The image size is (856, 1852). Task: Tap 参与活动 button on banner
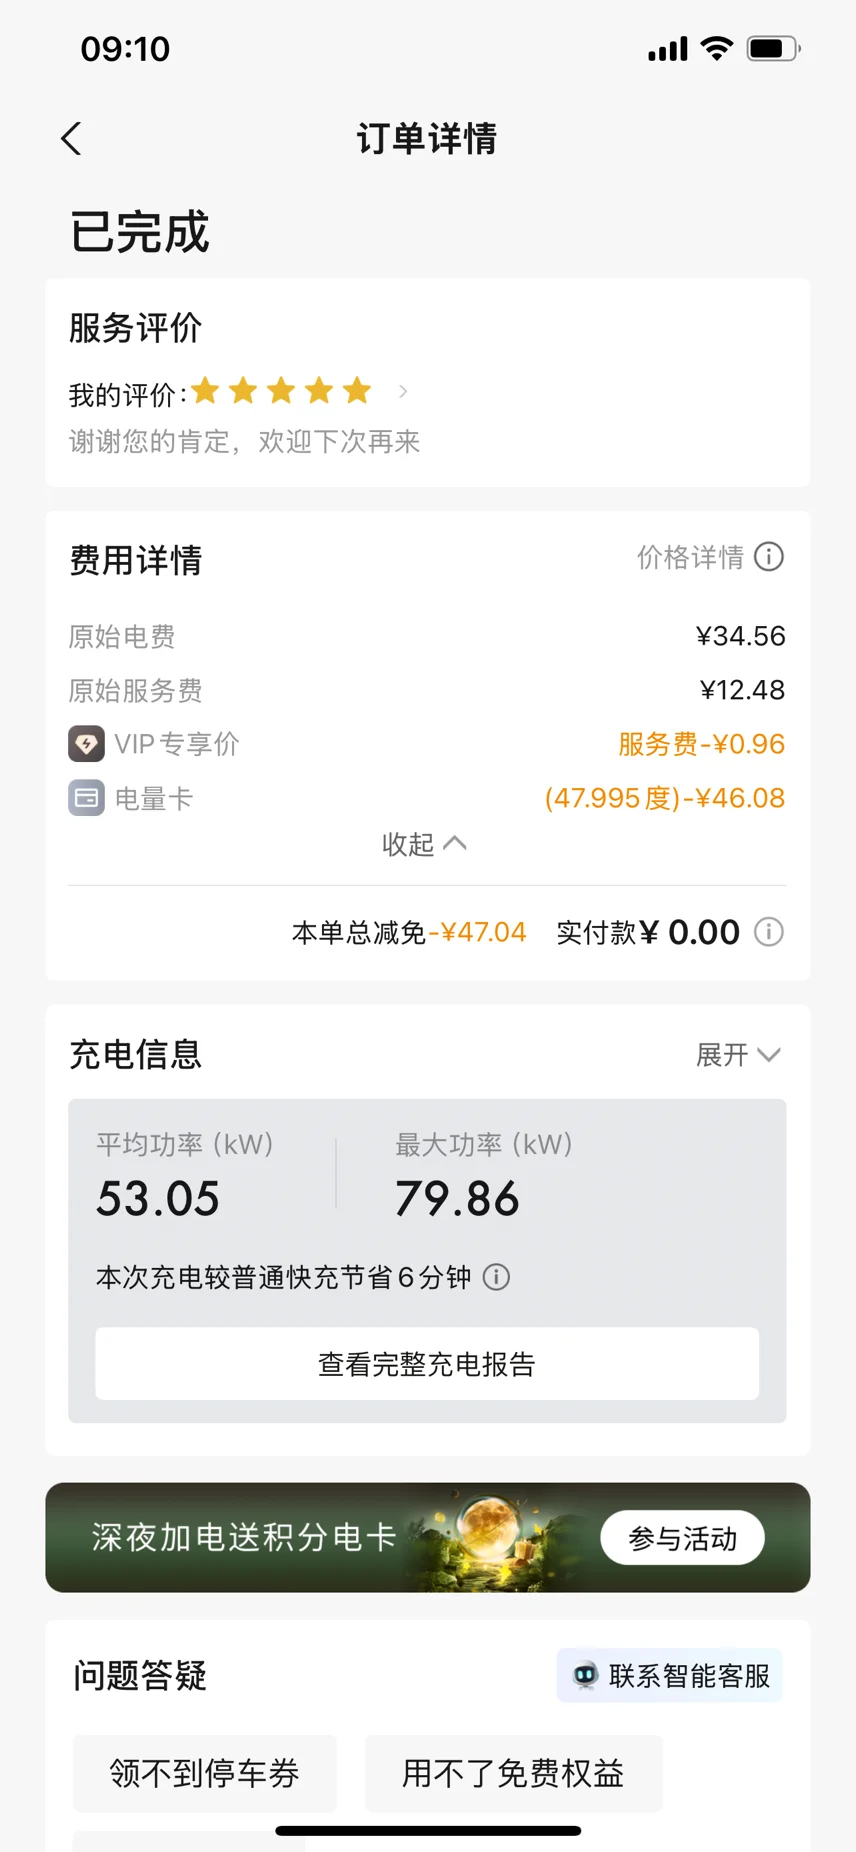[683, 1538]
